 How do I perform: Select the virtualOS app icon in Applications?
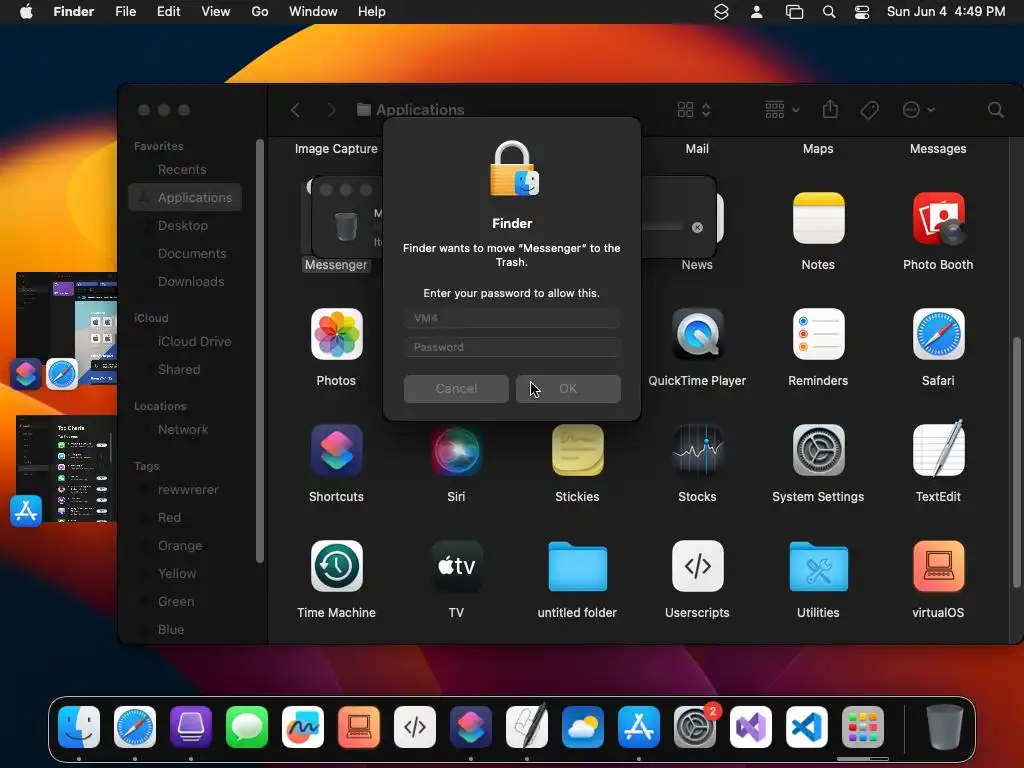click(938, 566)
